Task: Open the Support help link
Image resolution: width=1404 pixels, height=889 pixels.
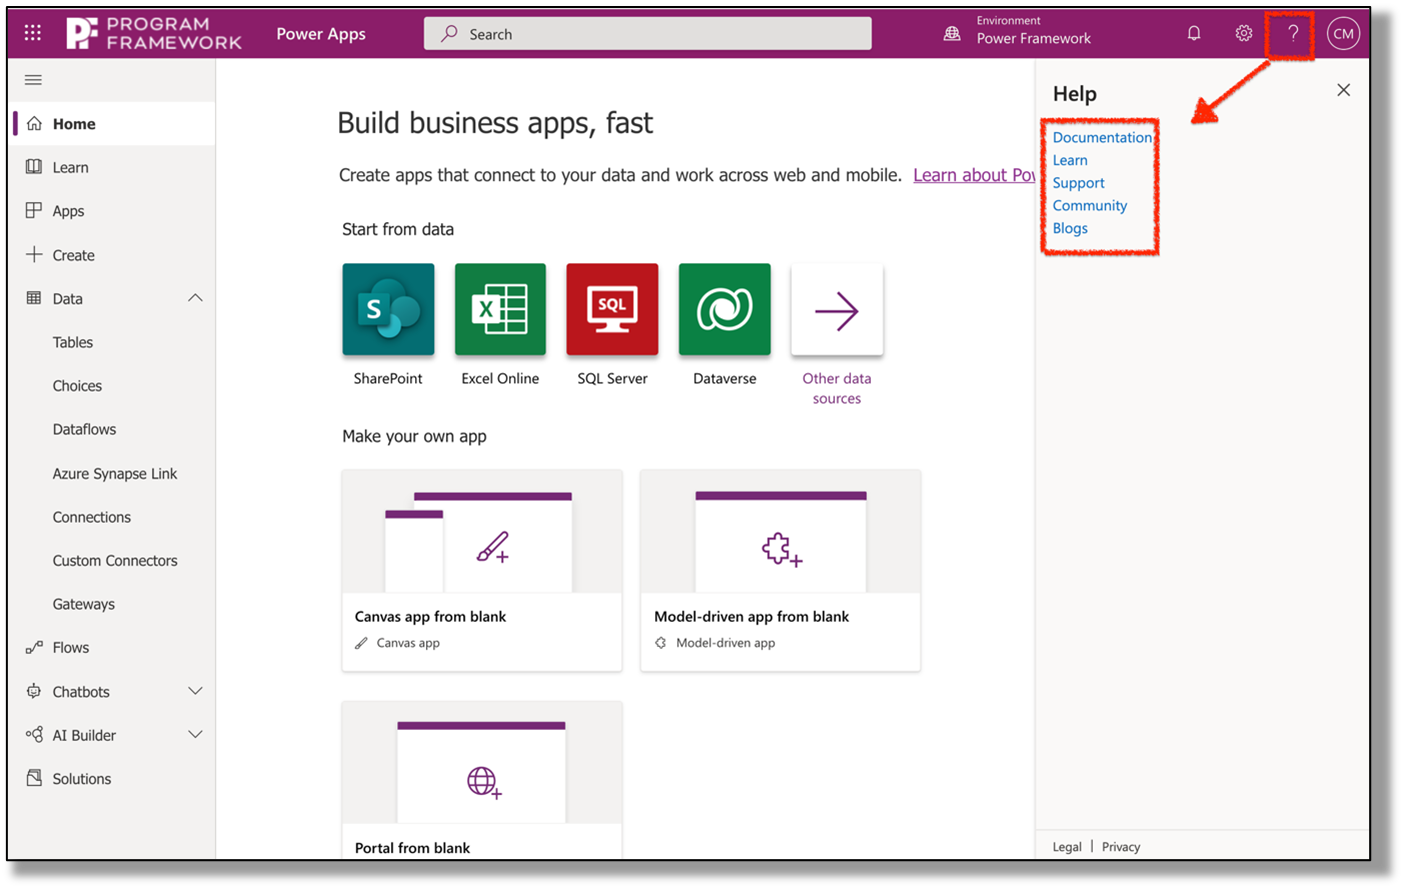Action: [x=1078, y=183]
